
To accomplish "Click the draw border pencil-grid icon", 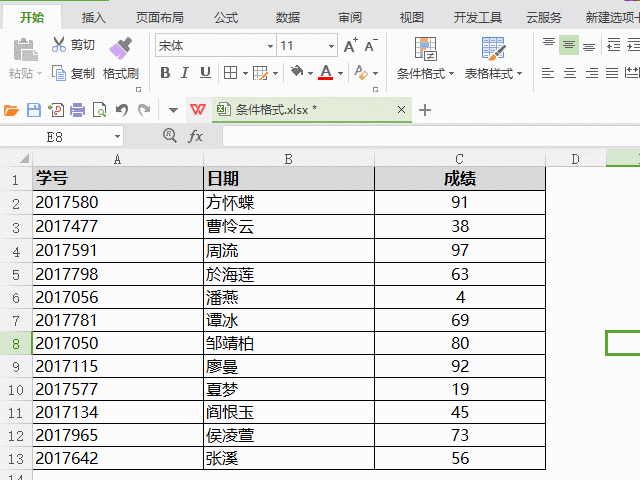I will click(260, 73).
